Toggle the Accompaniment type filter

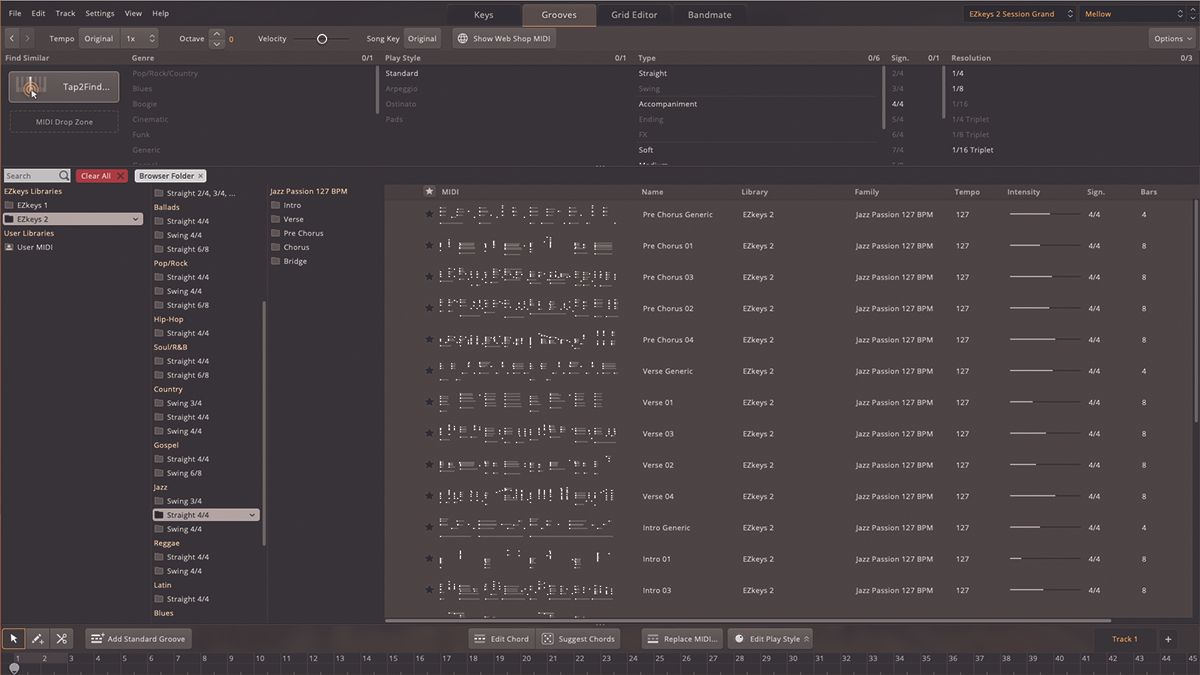(668, 104)
